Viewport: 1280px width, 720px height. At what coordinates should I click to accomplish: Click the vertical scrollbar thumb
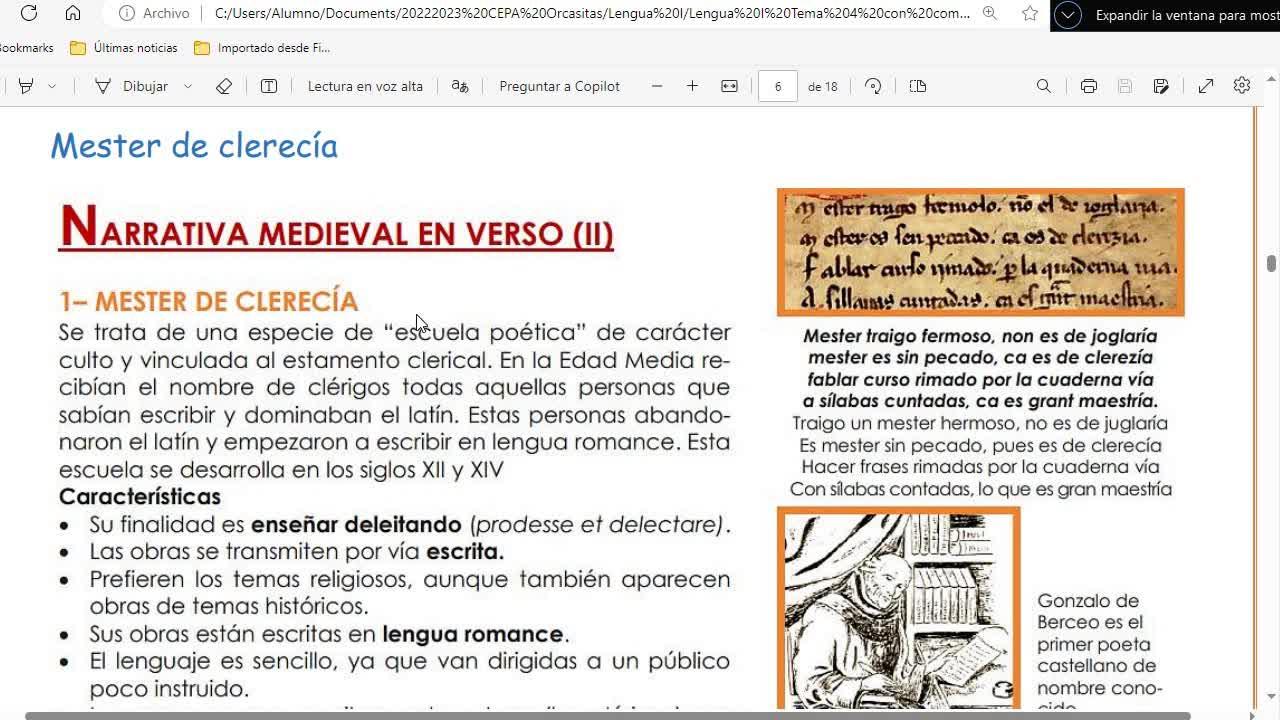[x=1271, y=263]
